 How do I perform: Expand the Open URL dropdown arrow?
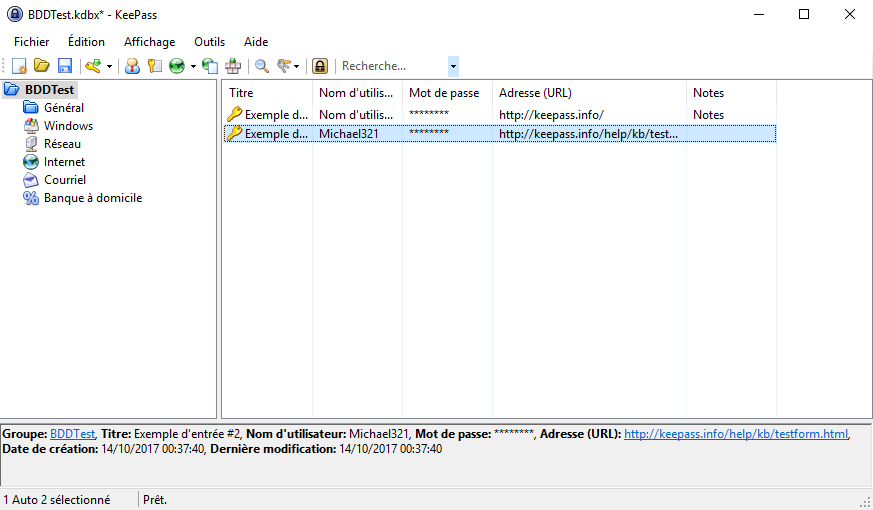pos(193,66)
